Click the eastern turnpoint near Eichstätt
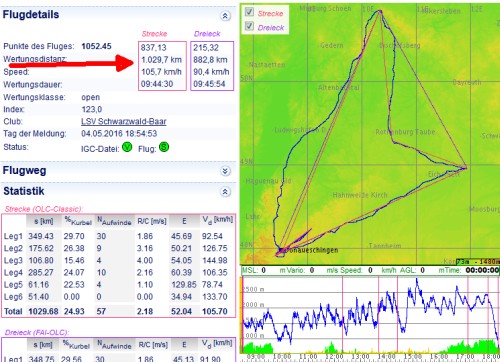 coord(465,167)
